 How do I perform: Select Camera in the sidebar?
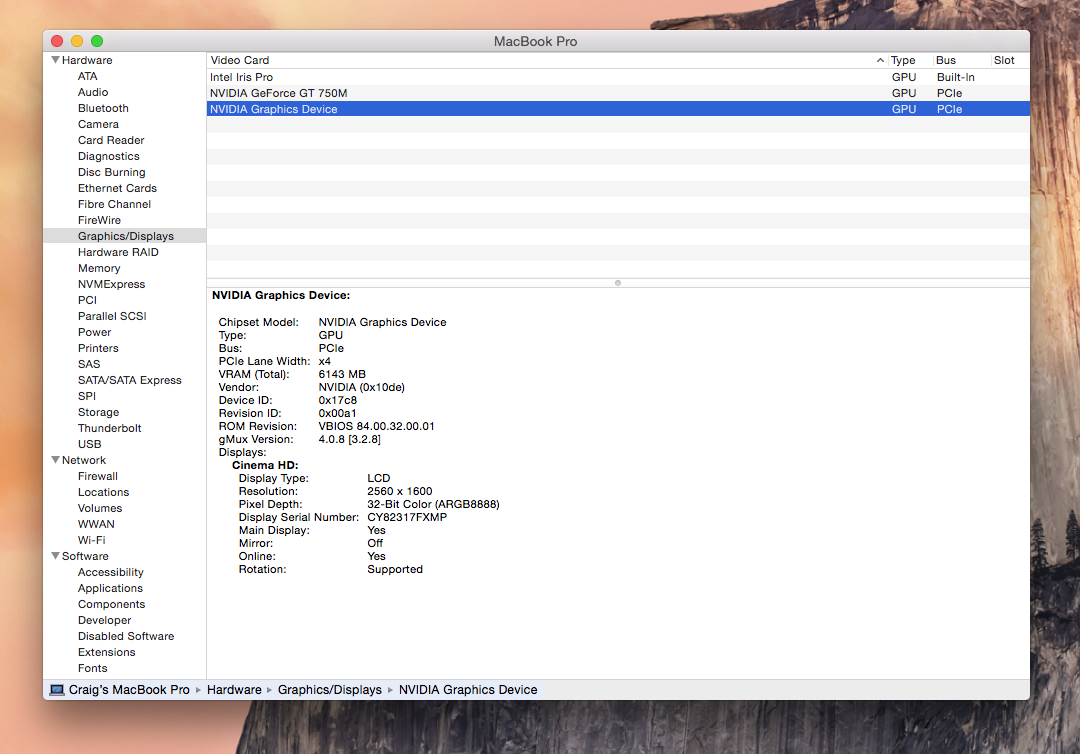(98, 124)
